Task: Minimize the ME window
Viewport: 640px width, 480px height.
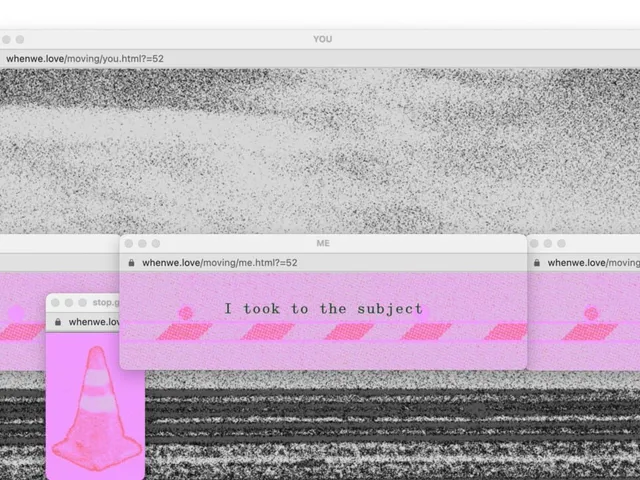Action: point(142,244)
